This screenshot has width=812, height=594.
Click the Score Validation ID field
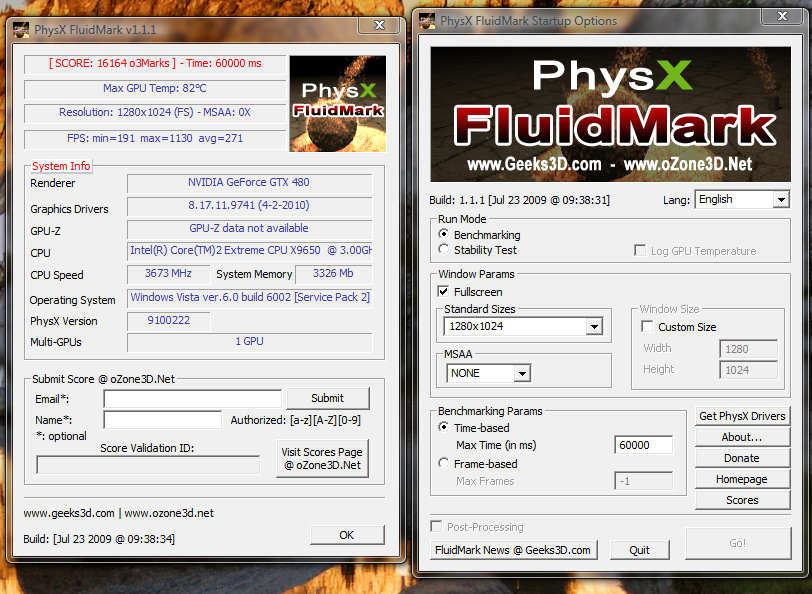[148, 465]
